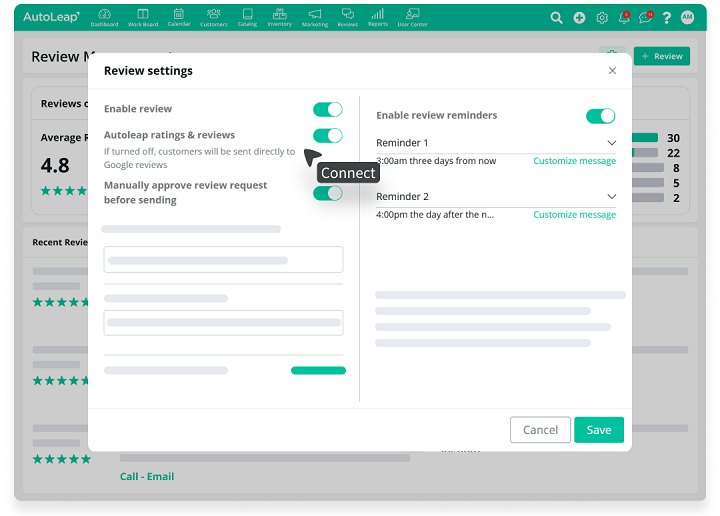The height and width of the screenshot is (516, 720).
Task: Disable the Enable review toggle
Action: 327,110
